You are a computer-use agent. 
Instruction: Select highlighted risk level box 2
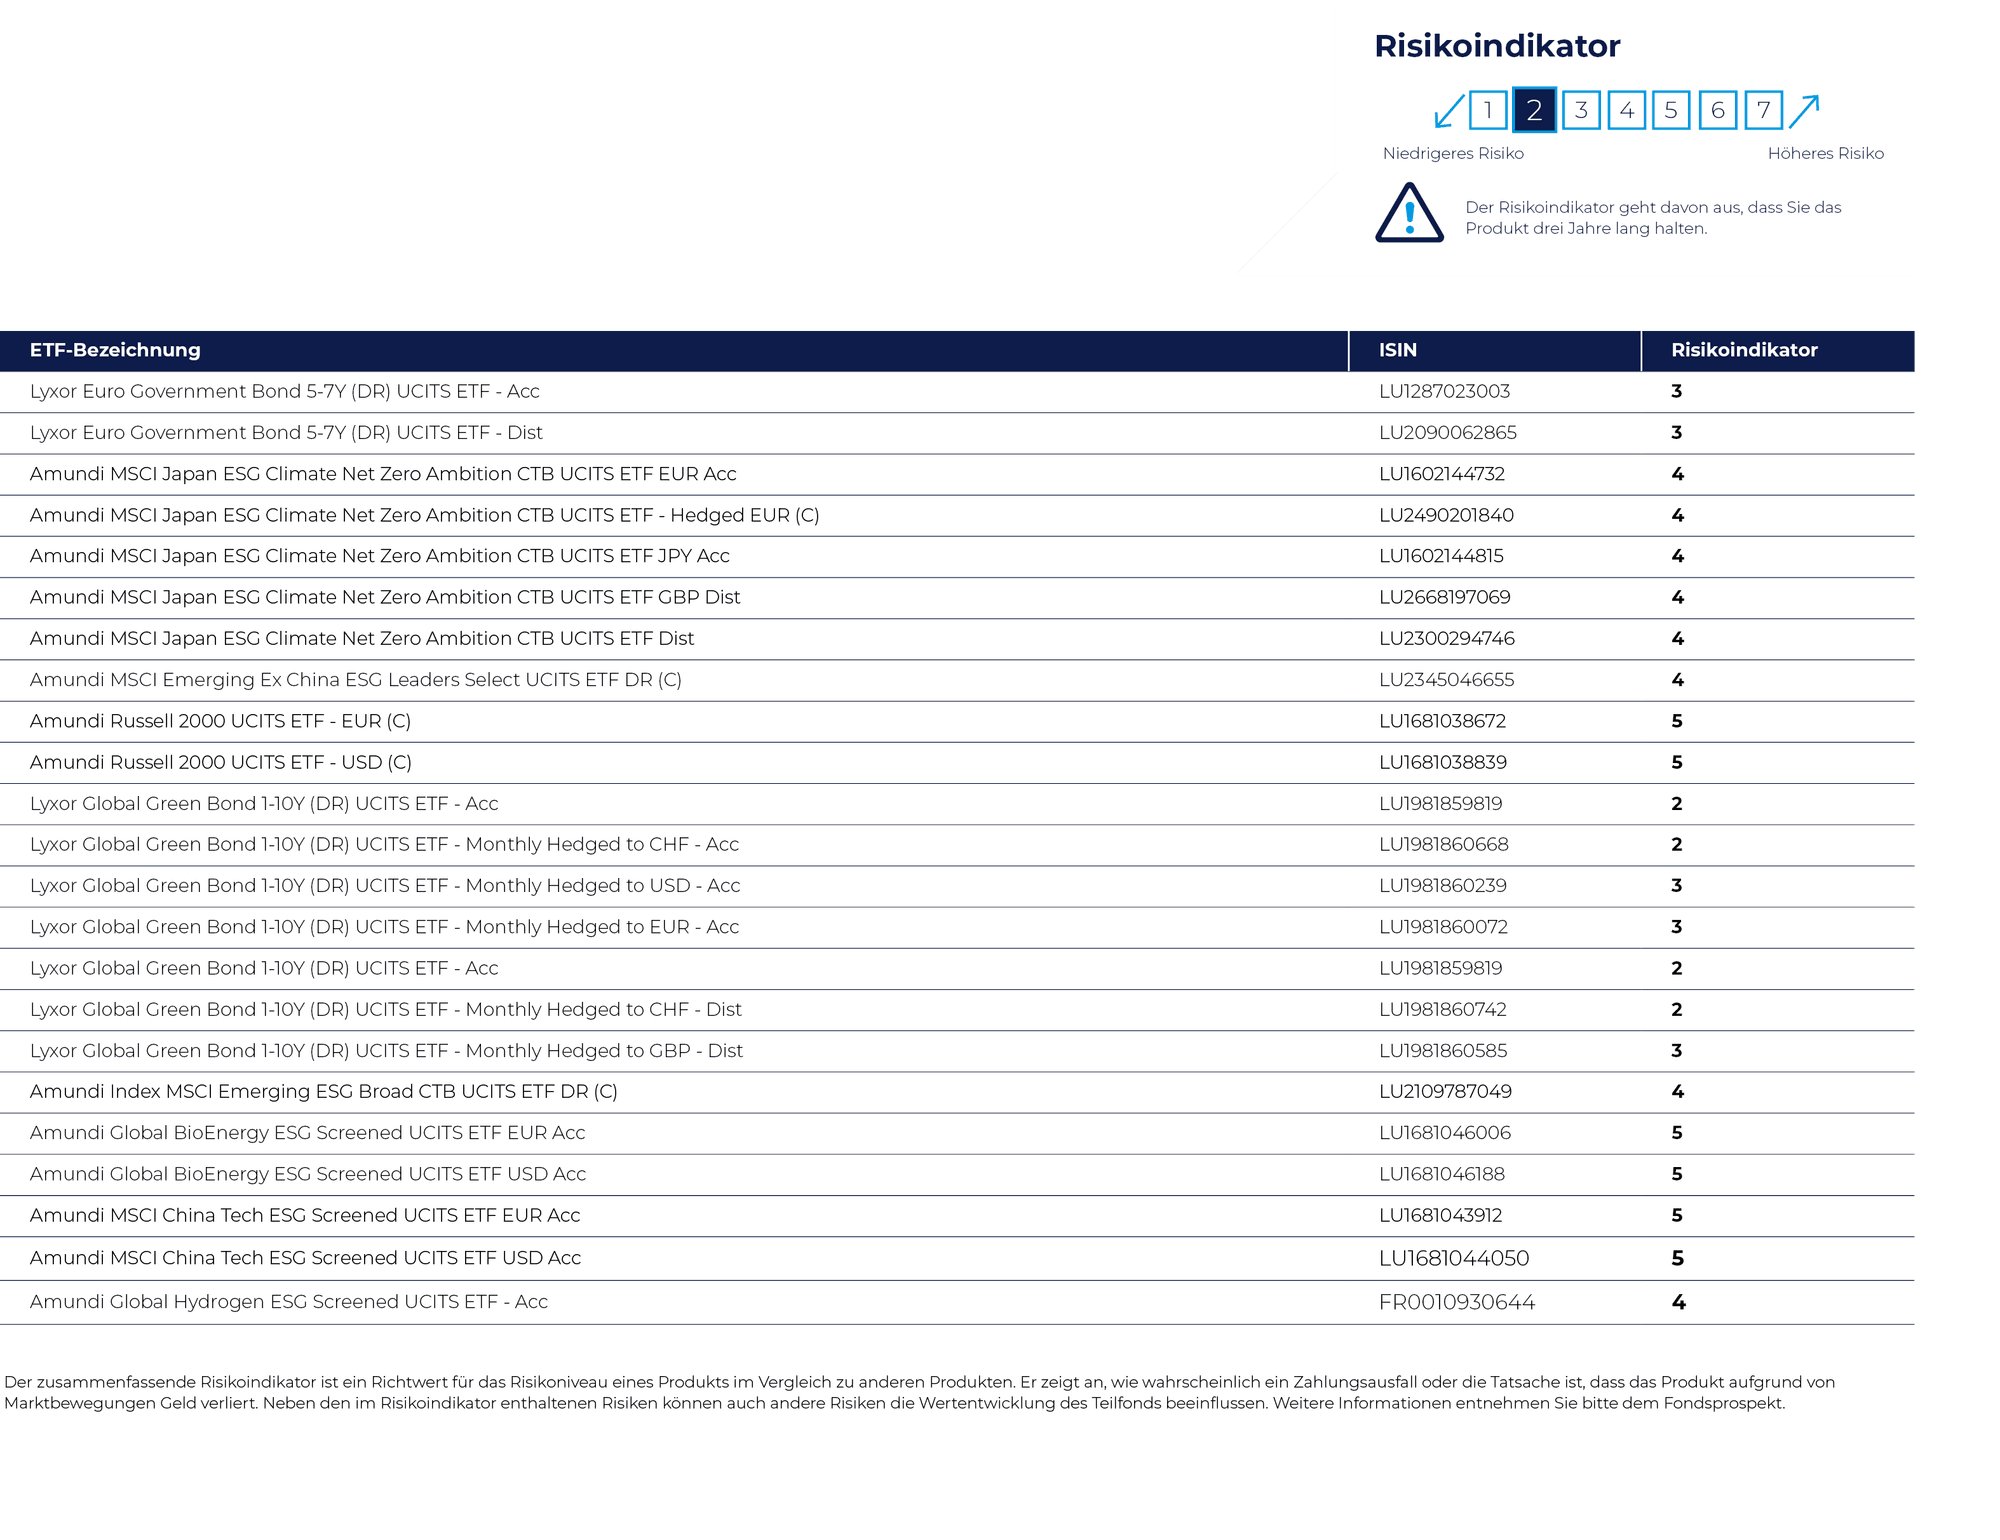(x=1534, y=110)
